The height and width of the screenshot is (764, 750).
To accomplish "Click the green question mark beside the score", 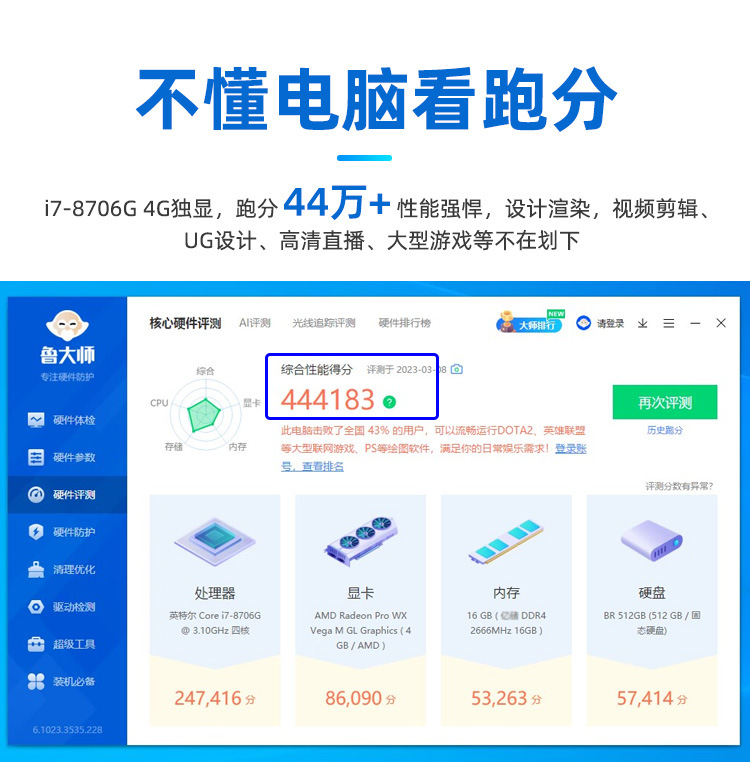I will tap(389, 402).
